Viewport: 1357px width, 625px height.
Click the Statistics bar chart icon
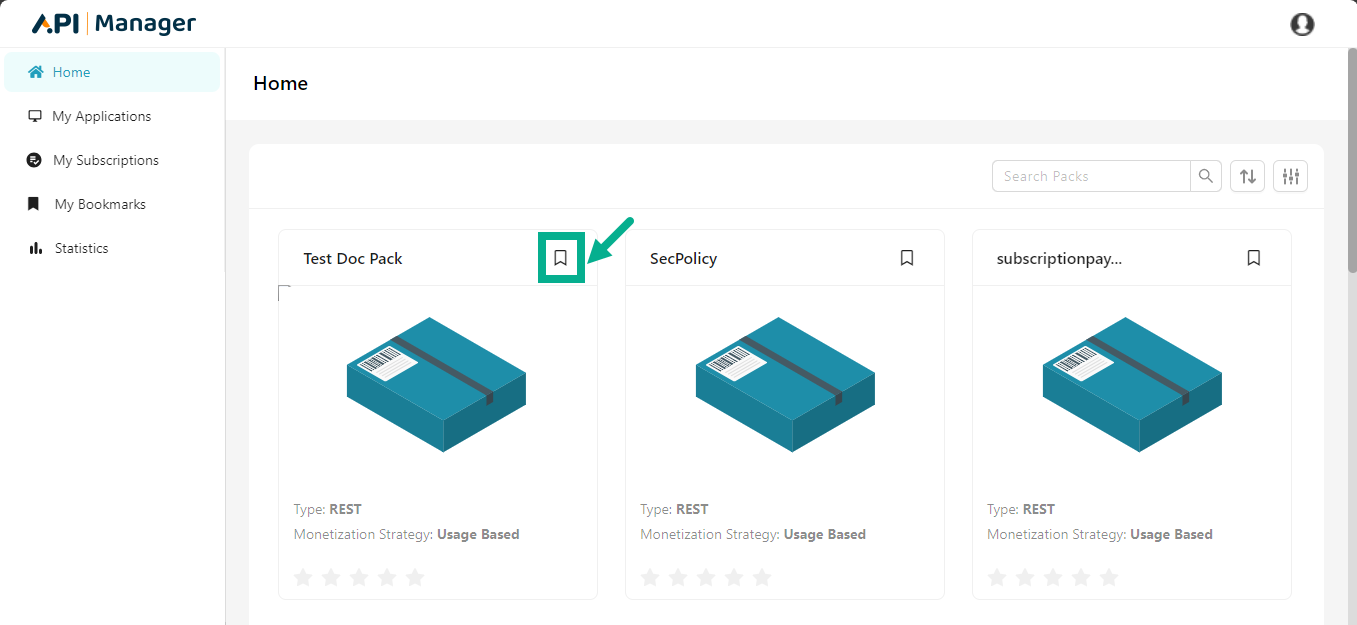[36, 248]
